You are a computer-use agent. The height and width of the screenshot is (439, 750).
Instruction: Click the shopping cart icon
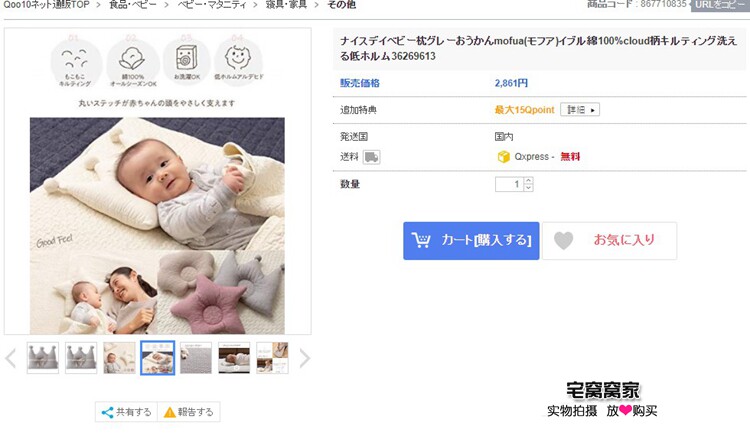(x=421, y=240)
